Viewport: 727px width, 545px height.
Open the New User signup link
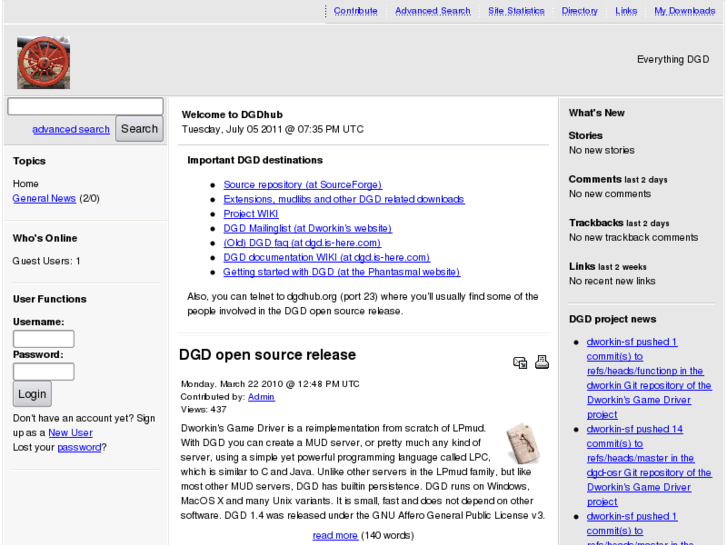point(70,433)
